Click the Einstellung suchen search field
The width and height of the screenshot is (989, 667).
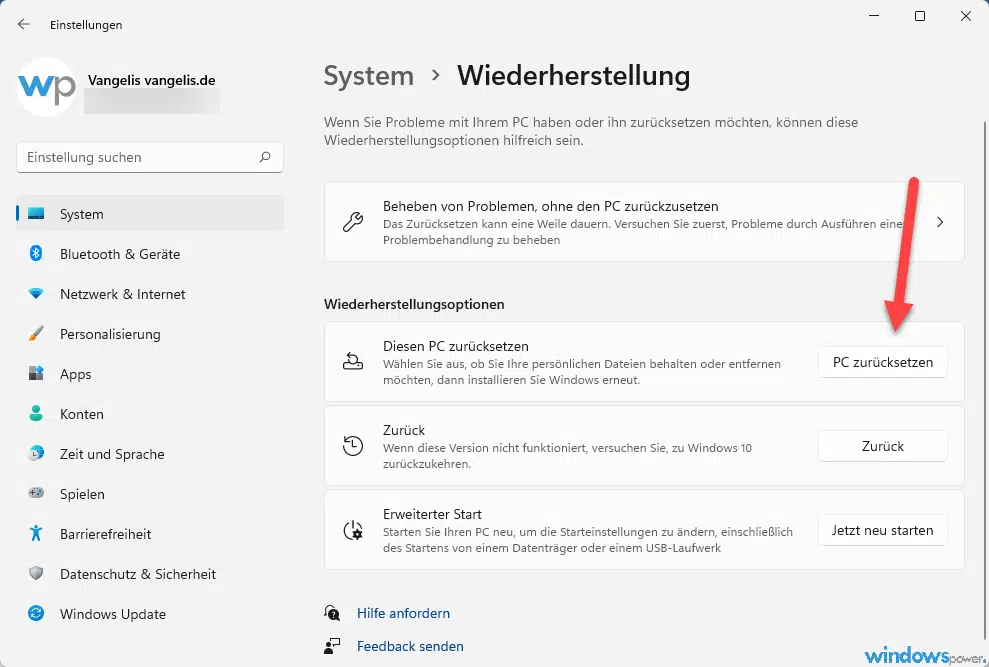pos(149,157)
